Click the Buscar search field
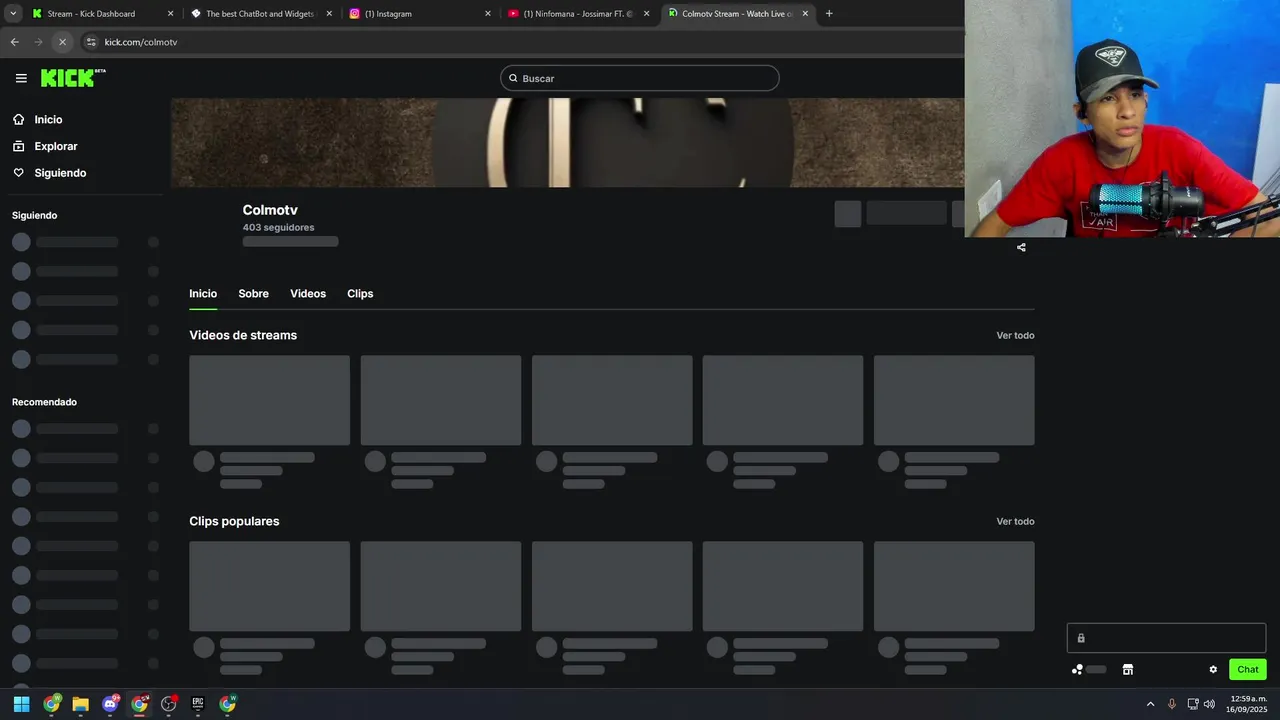 point(640,78)
